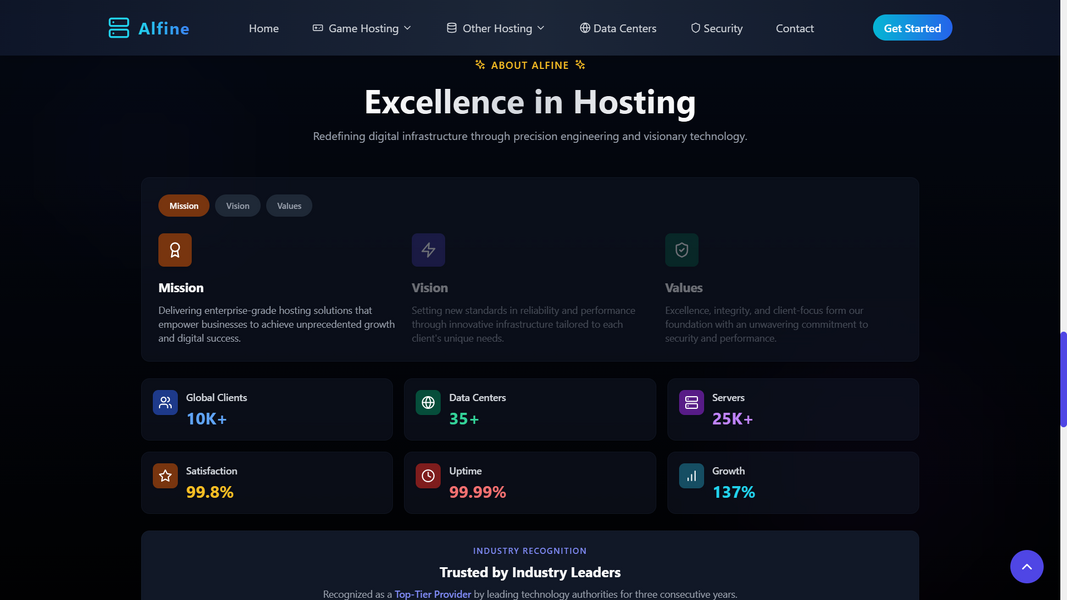Click the Mission award ribbon icon
Viewport: 1067px width, 600px height.
coord(175,250)
